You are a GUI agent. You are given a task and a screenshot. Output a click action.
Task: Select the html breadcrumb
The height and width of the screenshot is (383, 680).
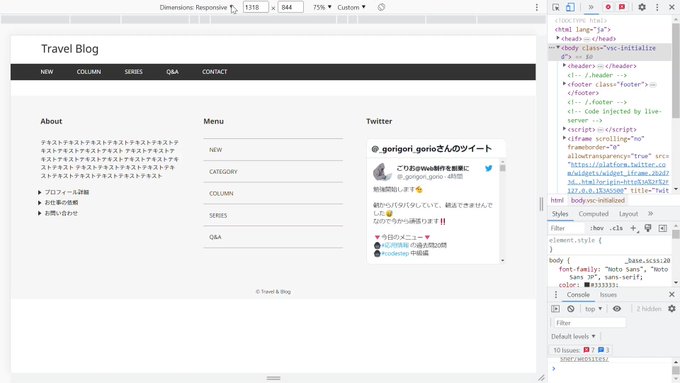click(x=557, y=200)
